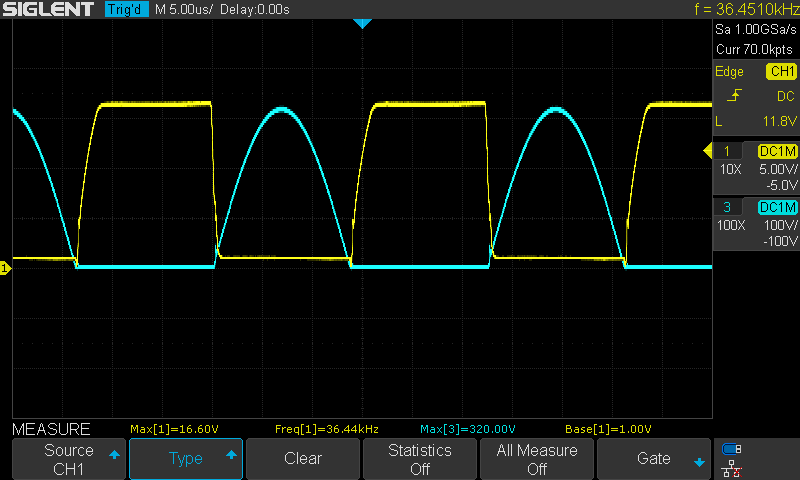The width and height of the screenshot is (800, 480).
Task: Toggle the Statistics Off softkey
Action: 419,459
